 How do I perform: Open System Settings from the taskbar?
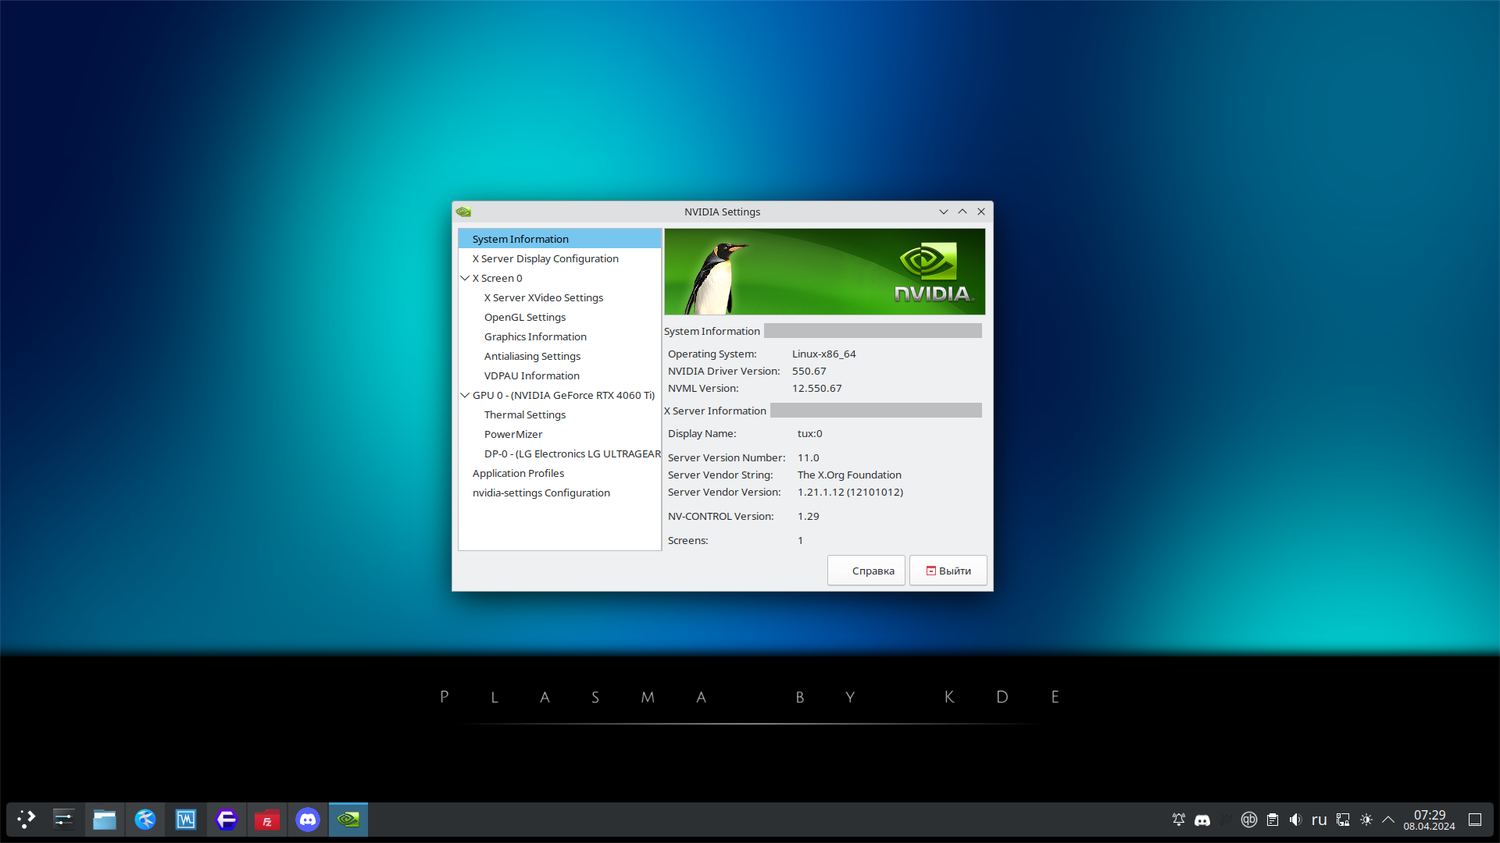63,819
